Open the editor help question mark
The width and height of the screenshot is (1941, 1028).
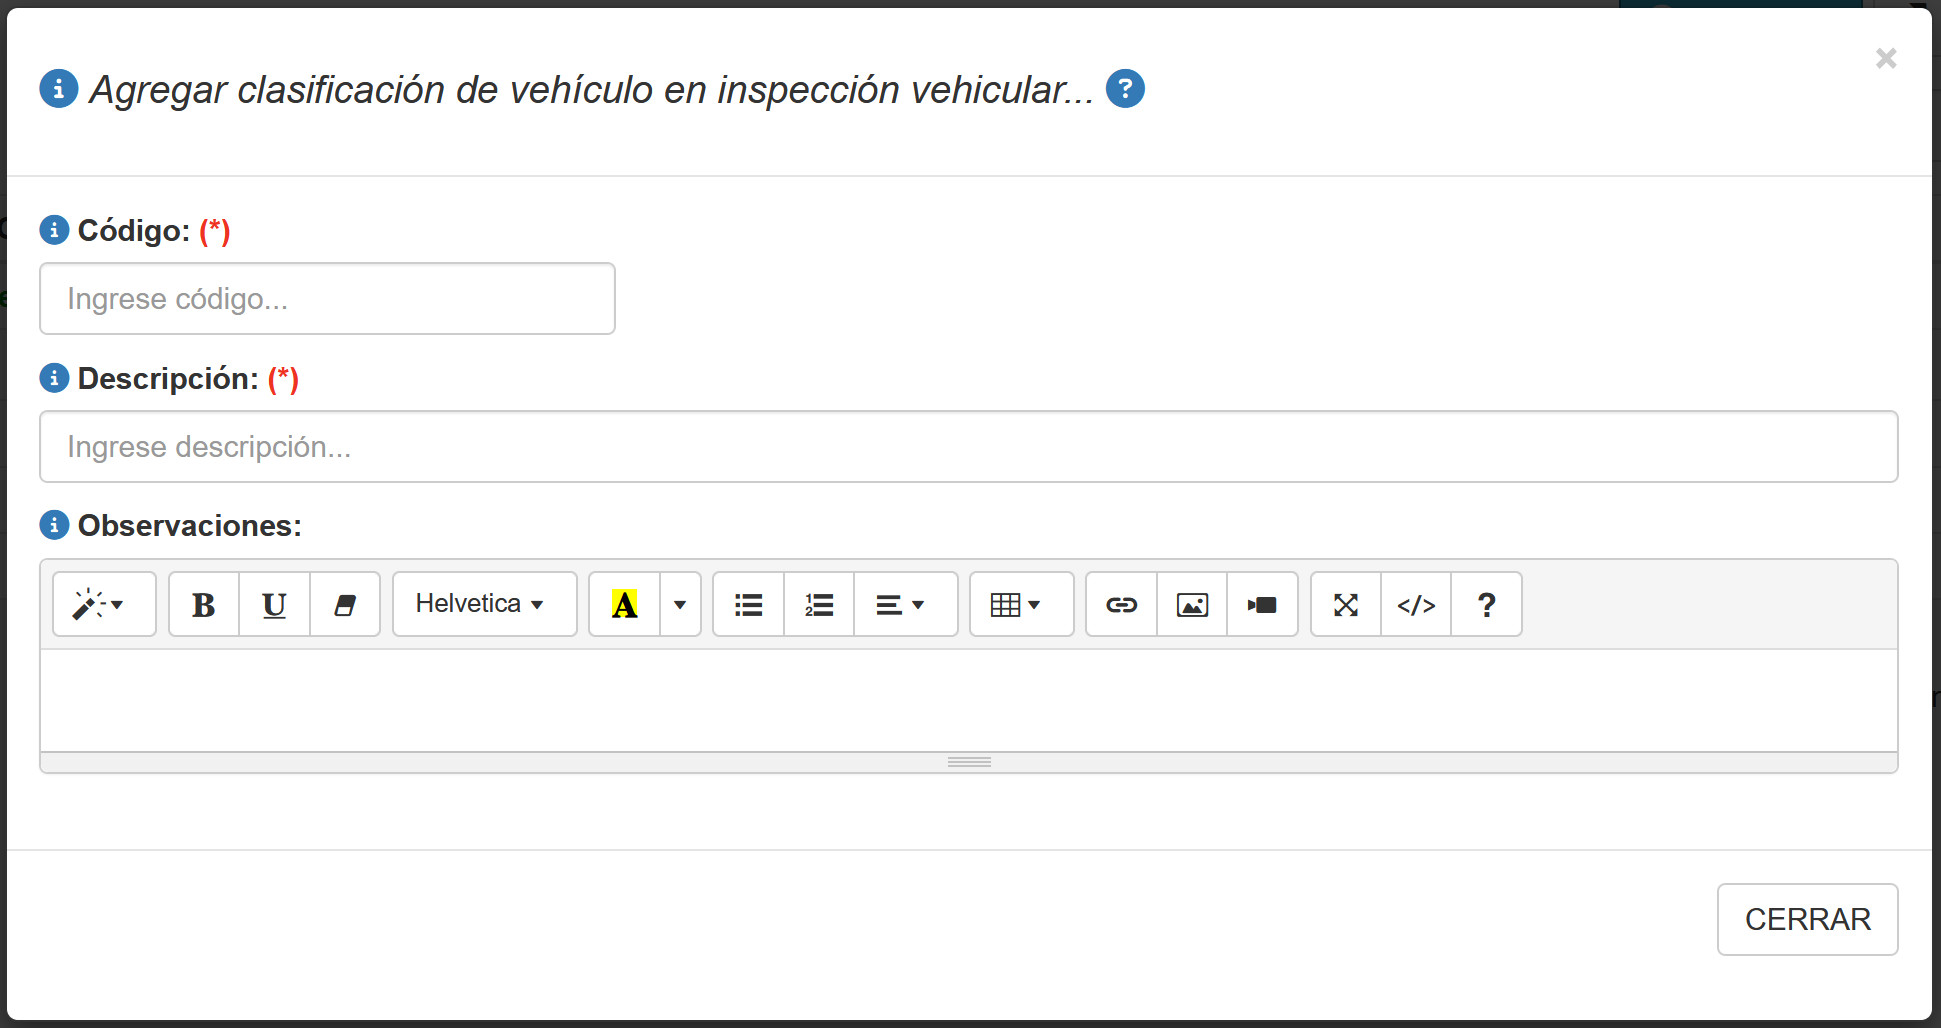pyautogui.click(x=1487, y=604)
